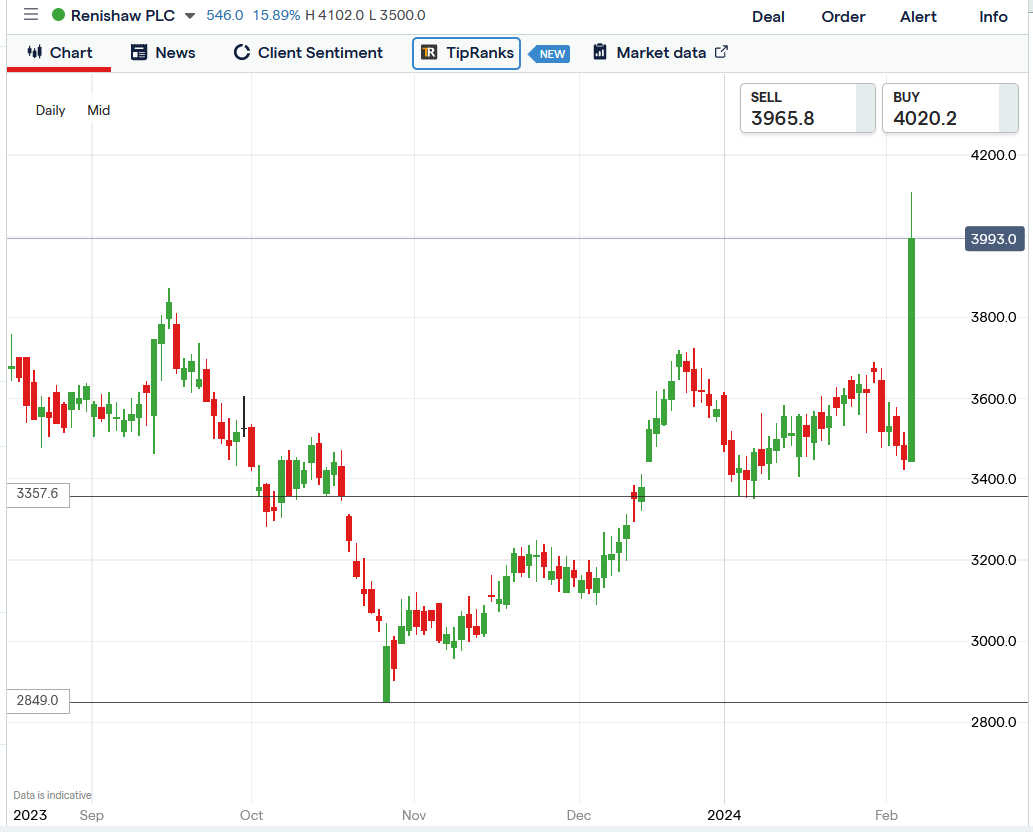This screenshot has width=1033, height=832.
Task: Click the 2024 date axis label
Action: 724,816
